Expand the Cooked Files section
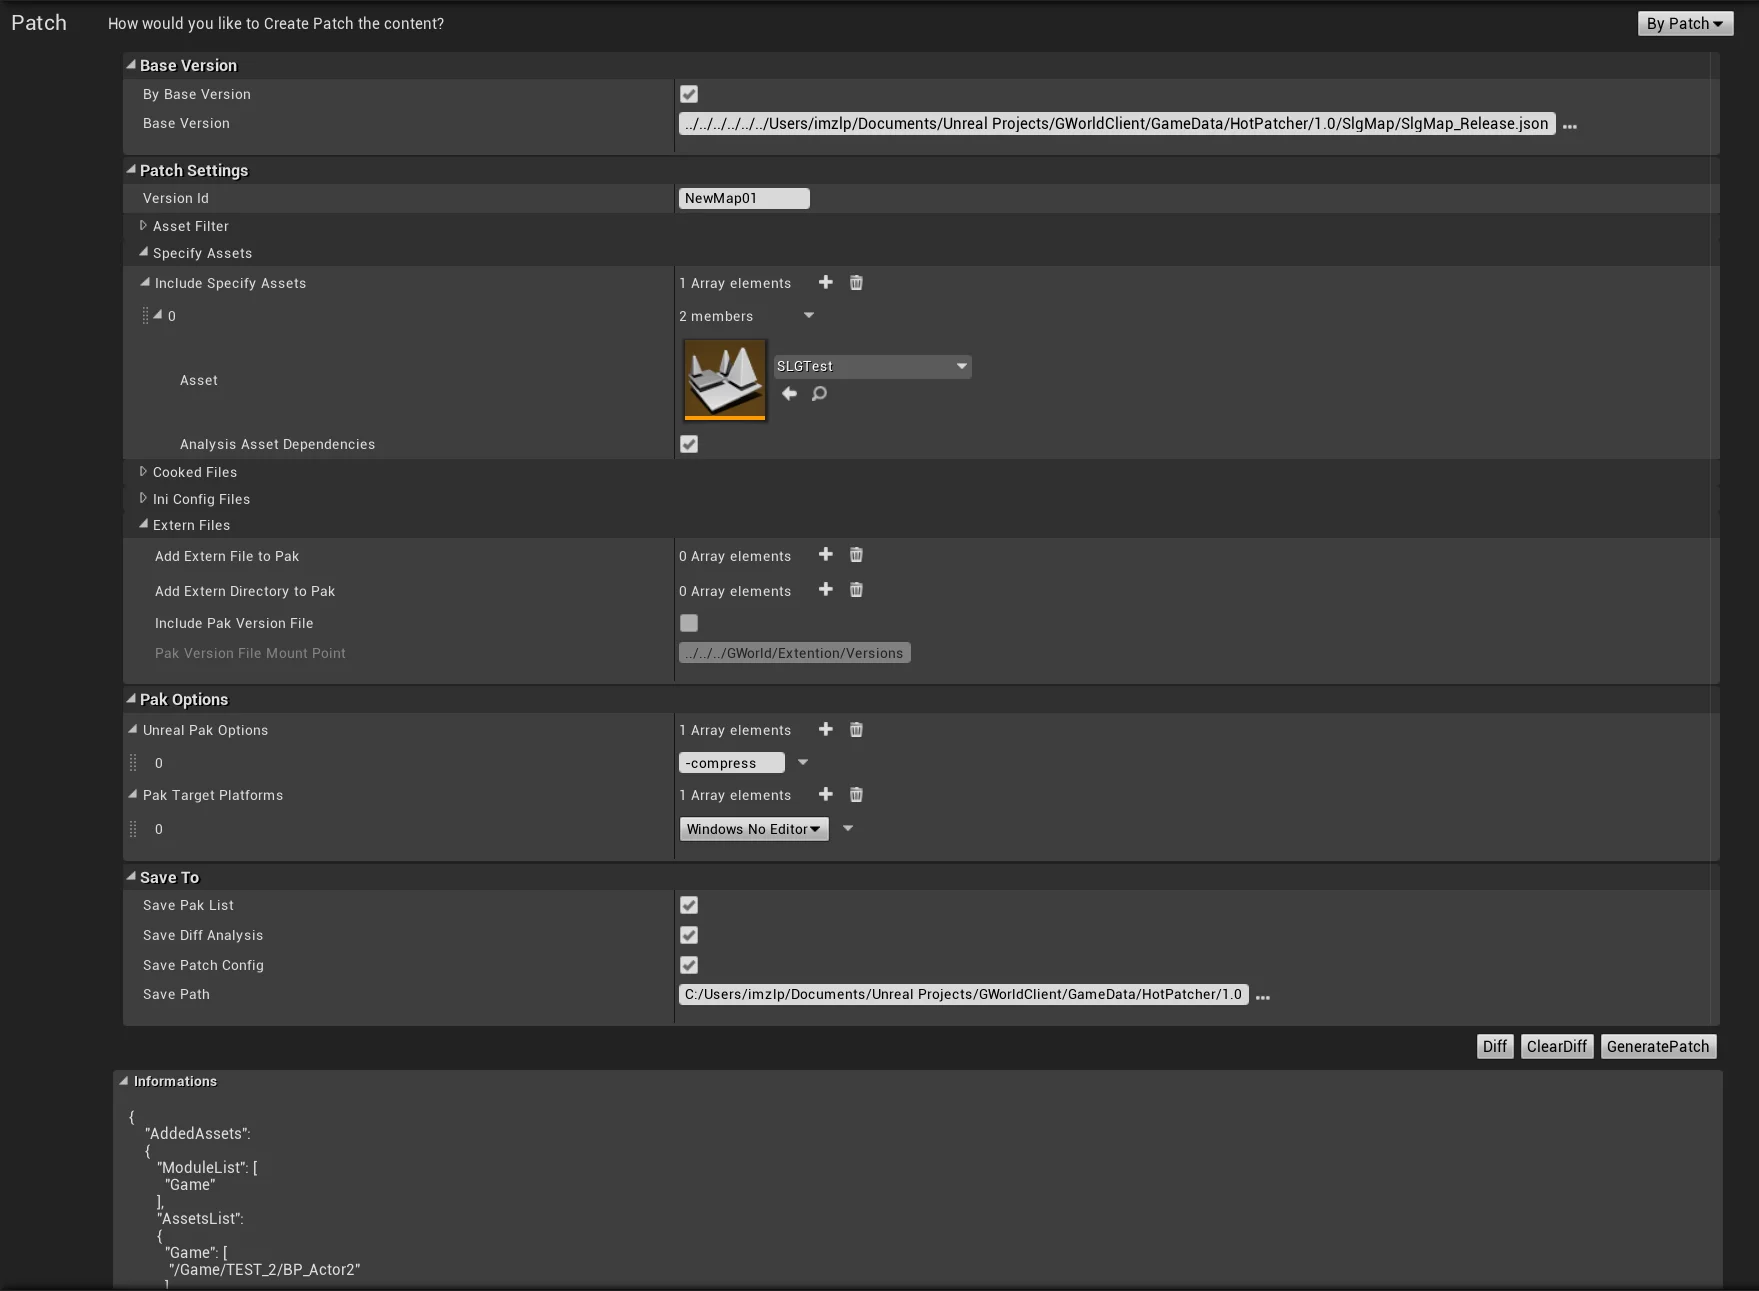The width and height of the screenshot is (1759, 1291). tap(143, 472)
